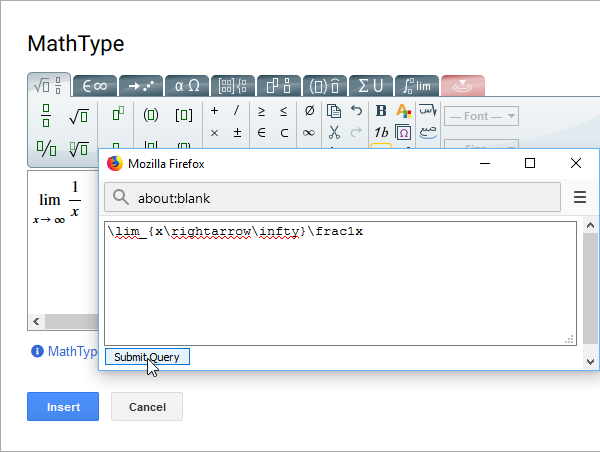Image resolution: width=600 pixels, height=452 pixels.
Task: Insert the infinity symbol
Action: [309, 132]
